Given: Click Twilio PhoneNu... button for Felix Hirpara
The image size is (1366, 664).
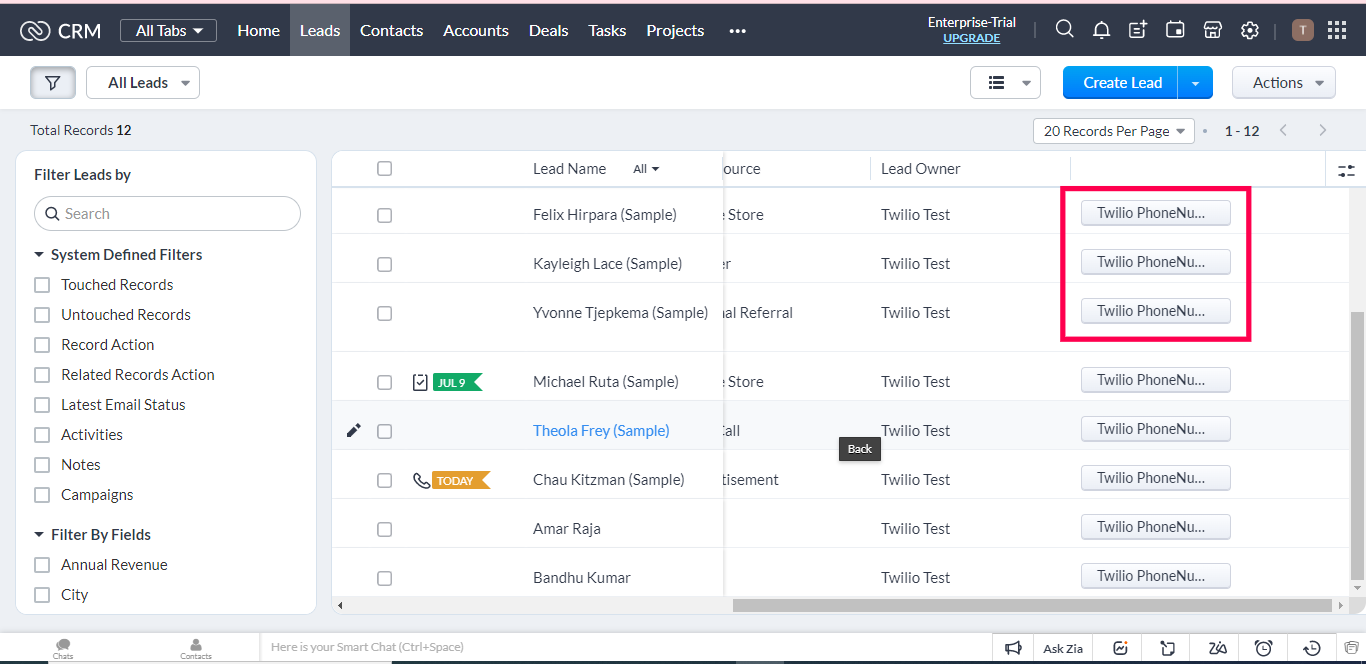Looking at the screenshot, I should click(x=1155, y=213).
